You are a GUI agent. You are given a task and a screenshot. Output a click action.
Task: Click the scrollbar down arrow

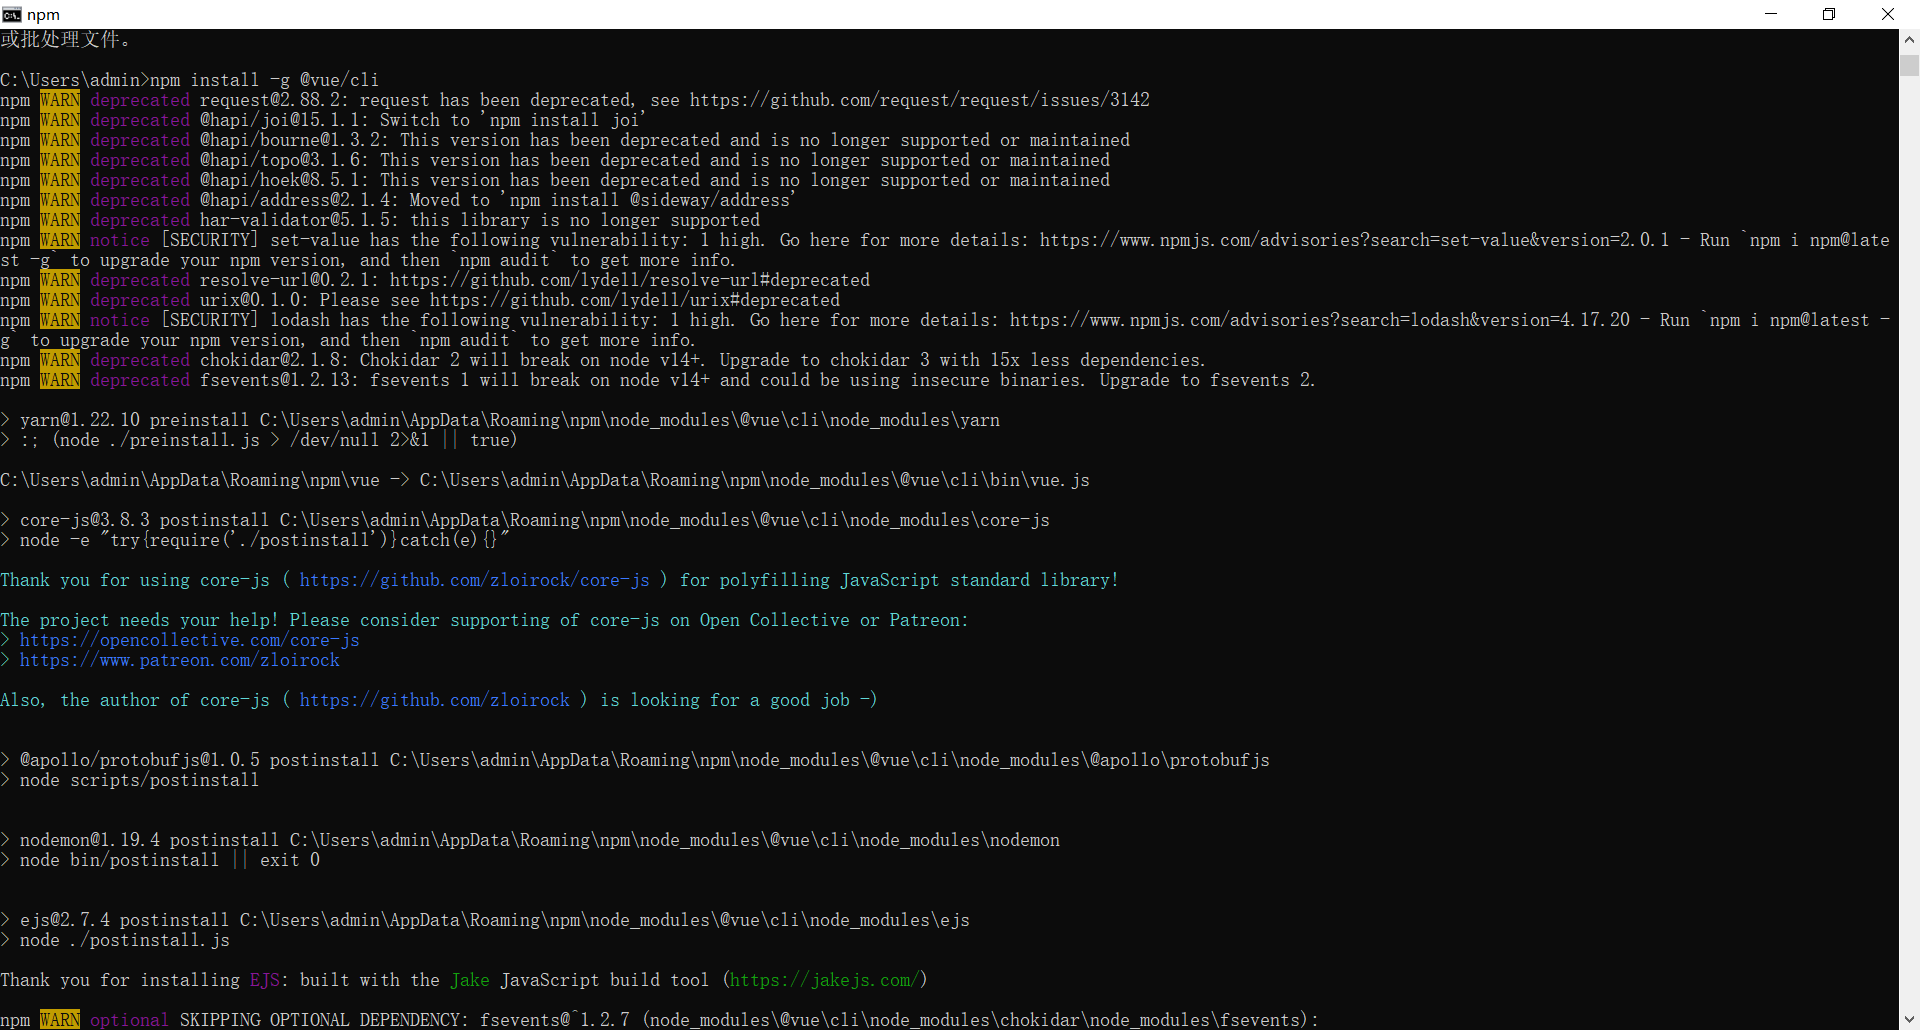pyautogui.click(x=1909, y=1019)
